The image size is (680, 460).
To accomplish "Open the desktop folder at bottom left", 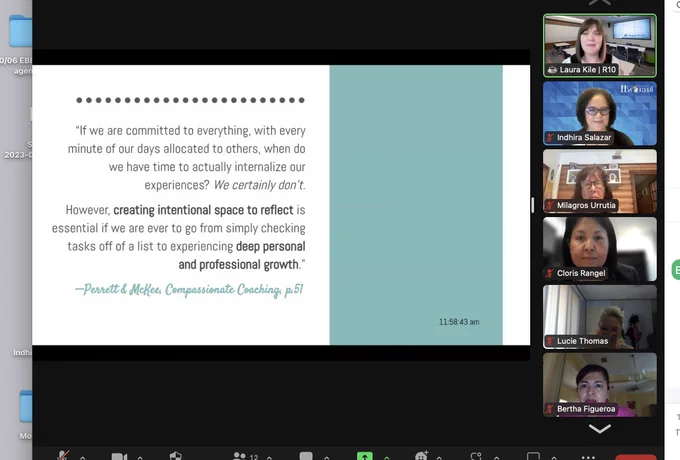I will pyautogui.click(x=26, y=406).
